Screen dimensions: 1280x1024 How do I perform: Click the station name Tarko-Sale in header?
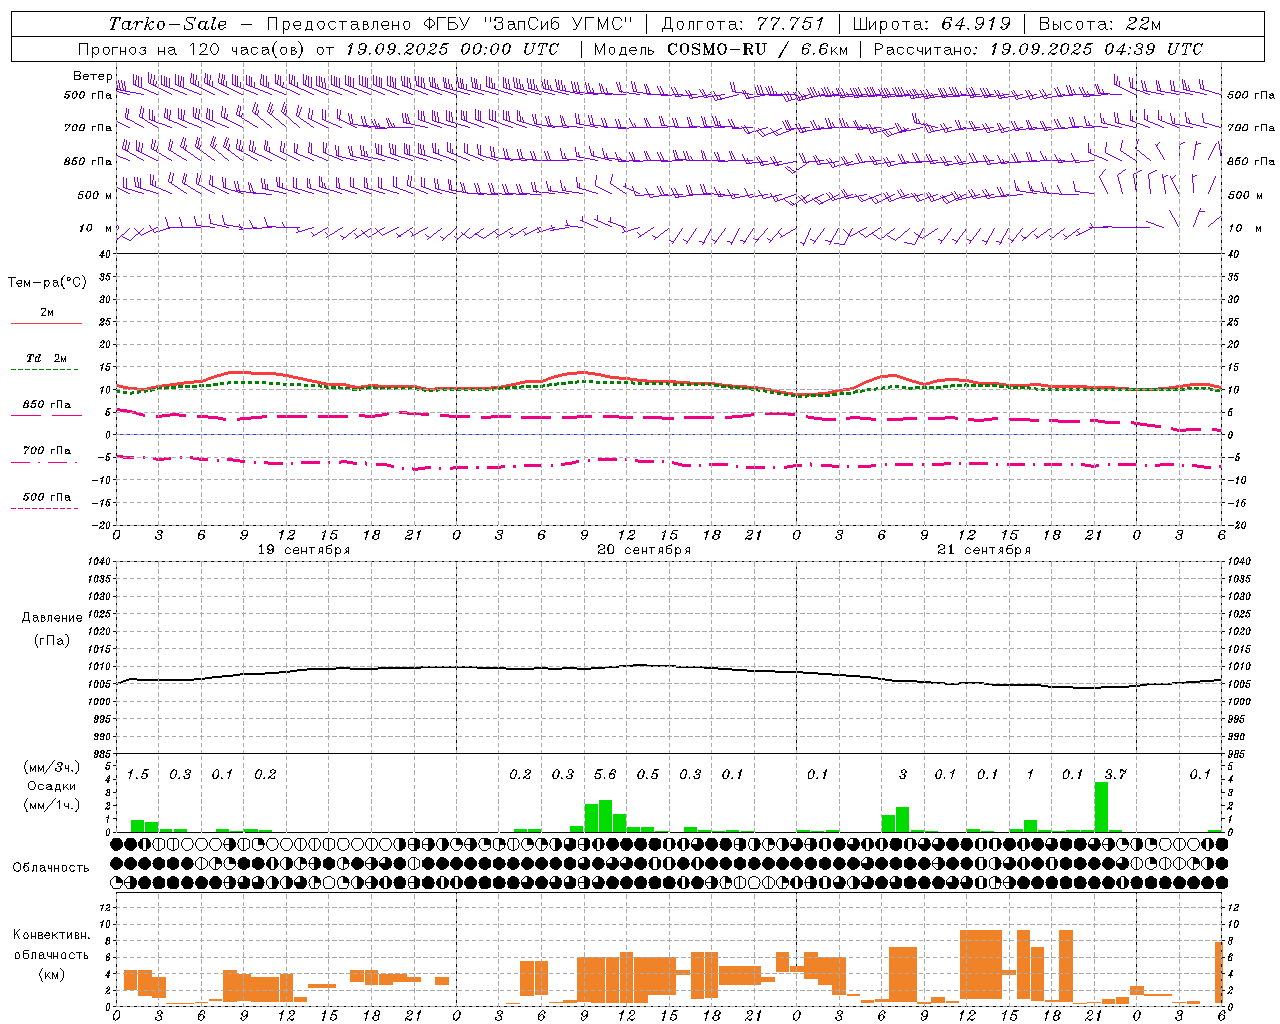[x=168, y=24]
